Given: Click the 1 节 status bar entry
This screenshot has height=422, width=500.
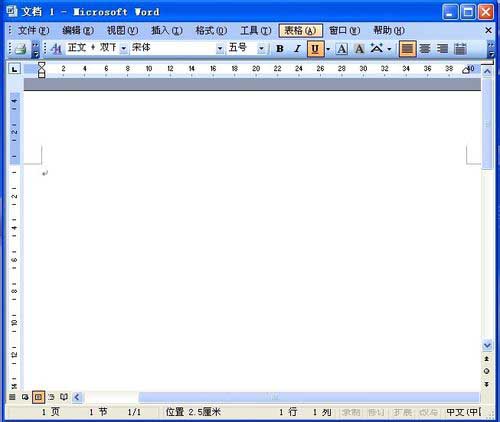Looking at the screenshot, I should pos(98,412).
